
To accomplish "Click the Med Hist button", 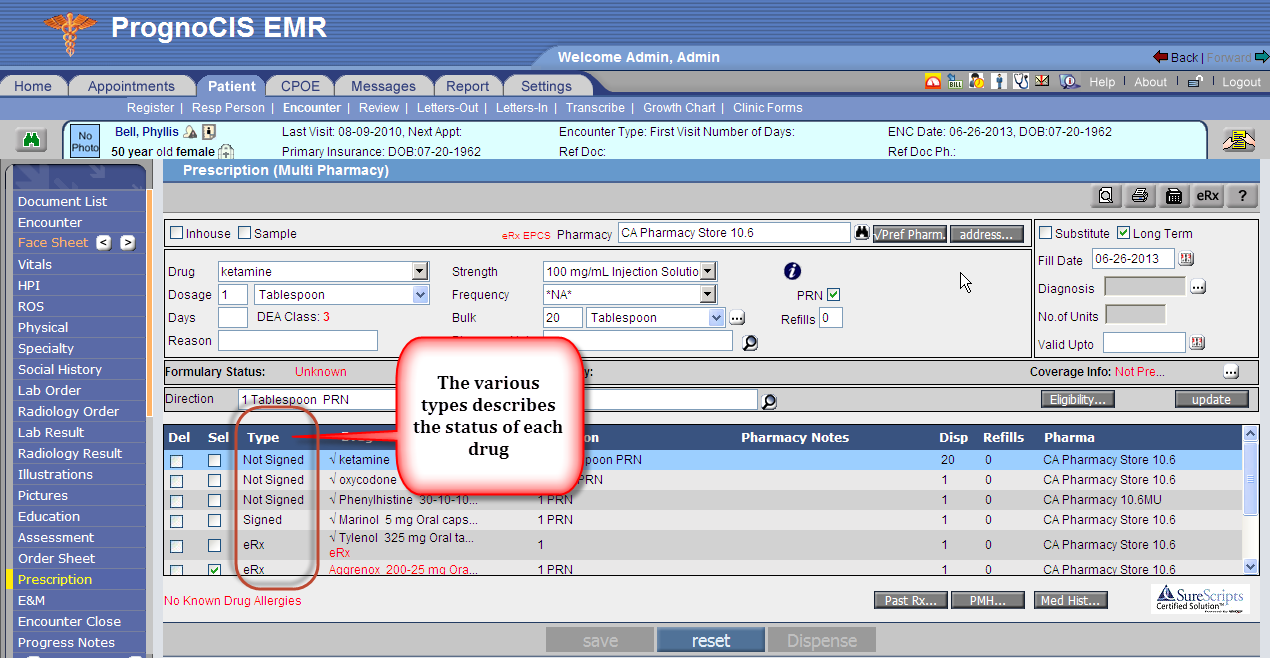I will 1071,600.
